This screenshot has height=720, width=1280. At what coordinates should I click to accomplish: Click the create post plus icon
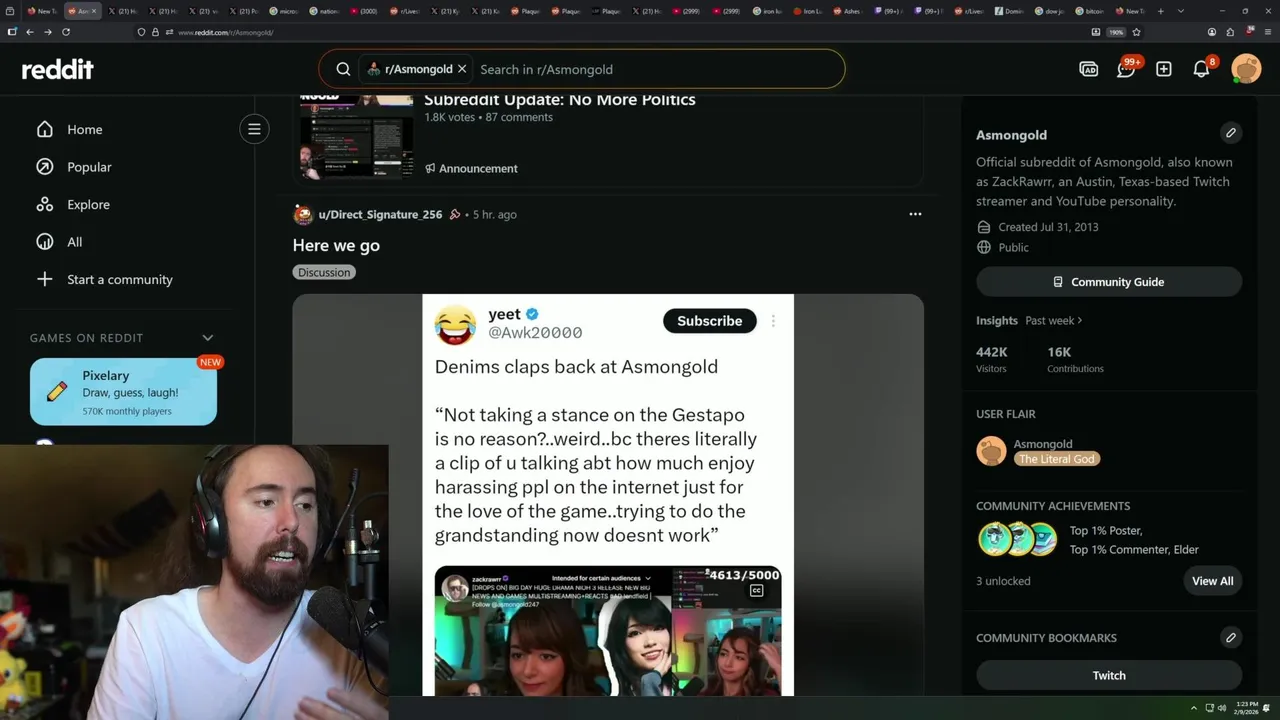pos(1164,69)
